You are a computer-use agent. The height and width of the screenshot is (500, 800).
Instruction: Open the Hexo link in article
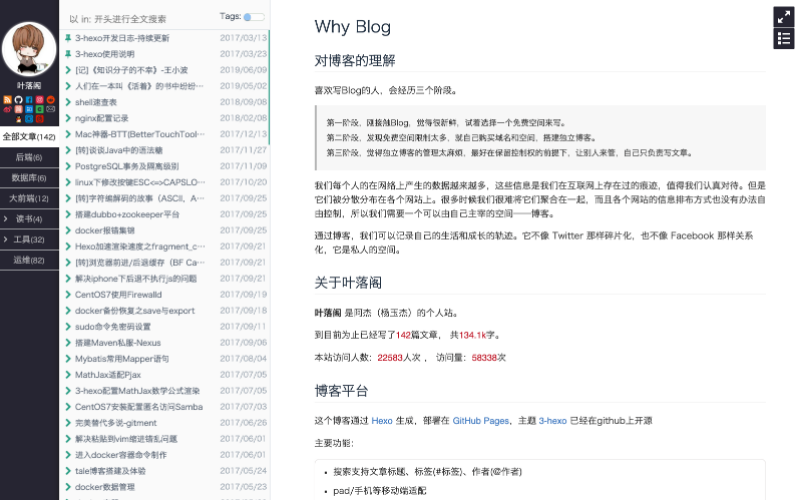pyautogui.click(x=382, y=421)
